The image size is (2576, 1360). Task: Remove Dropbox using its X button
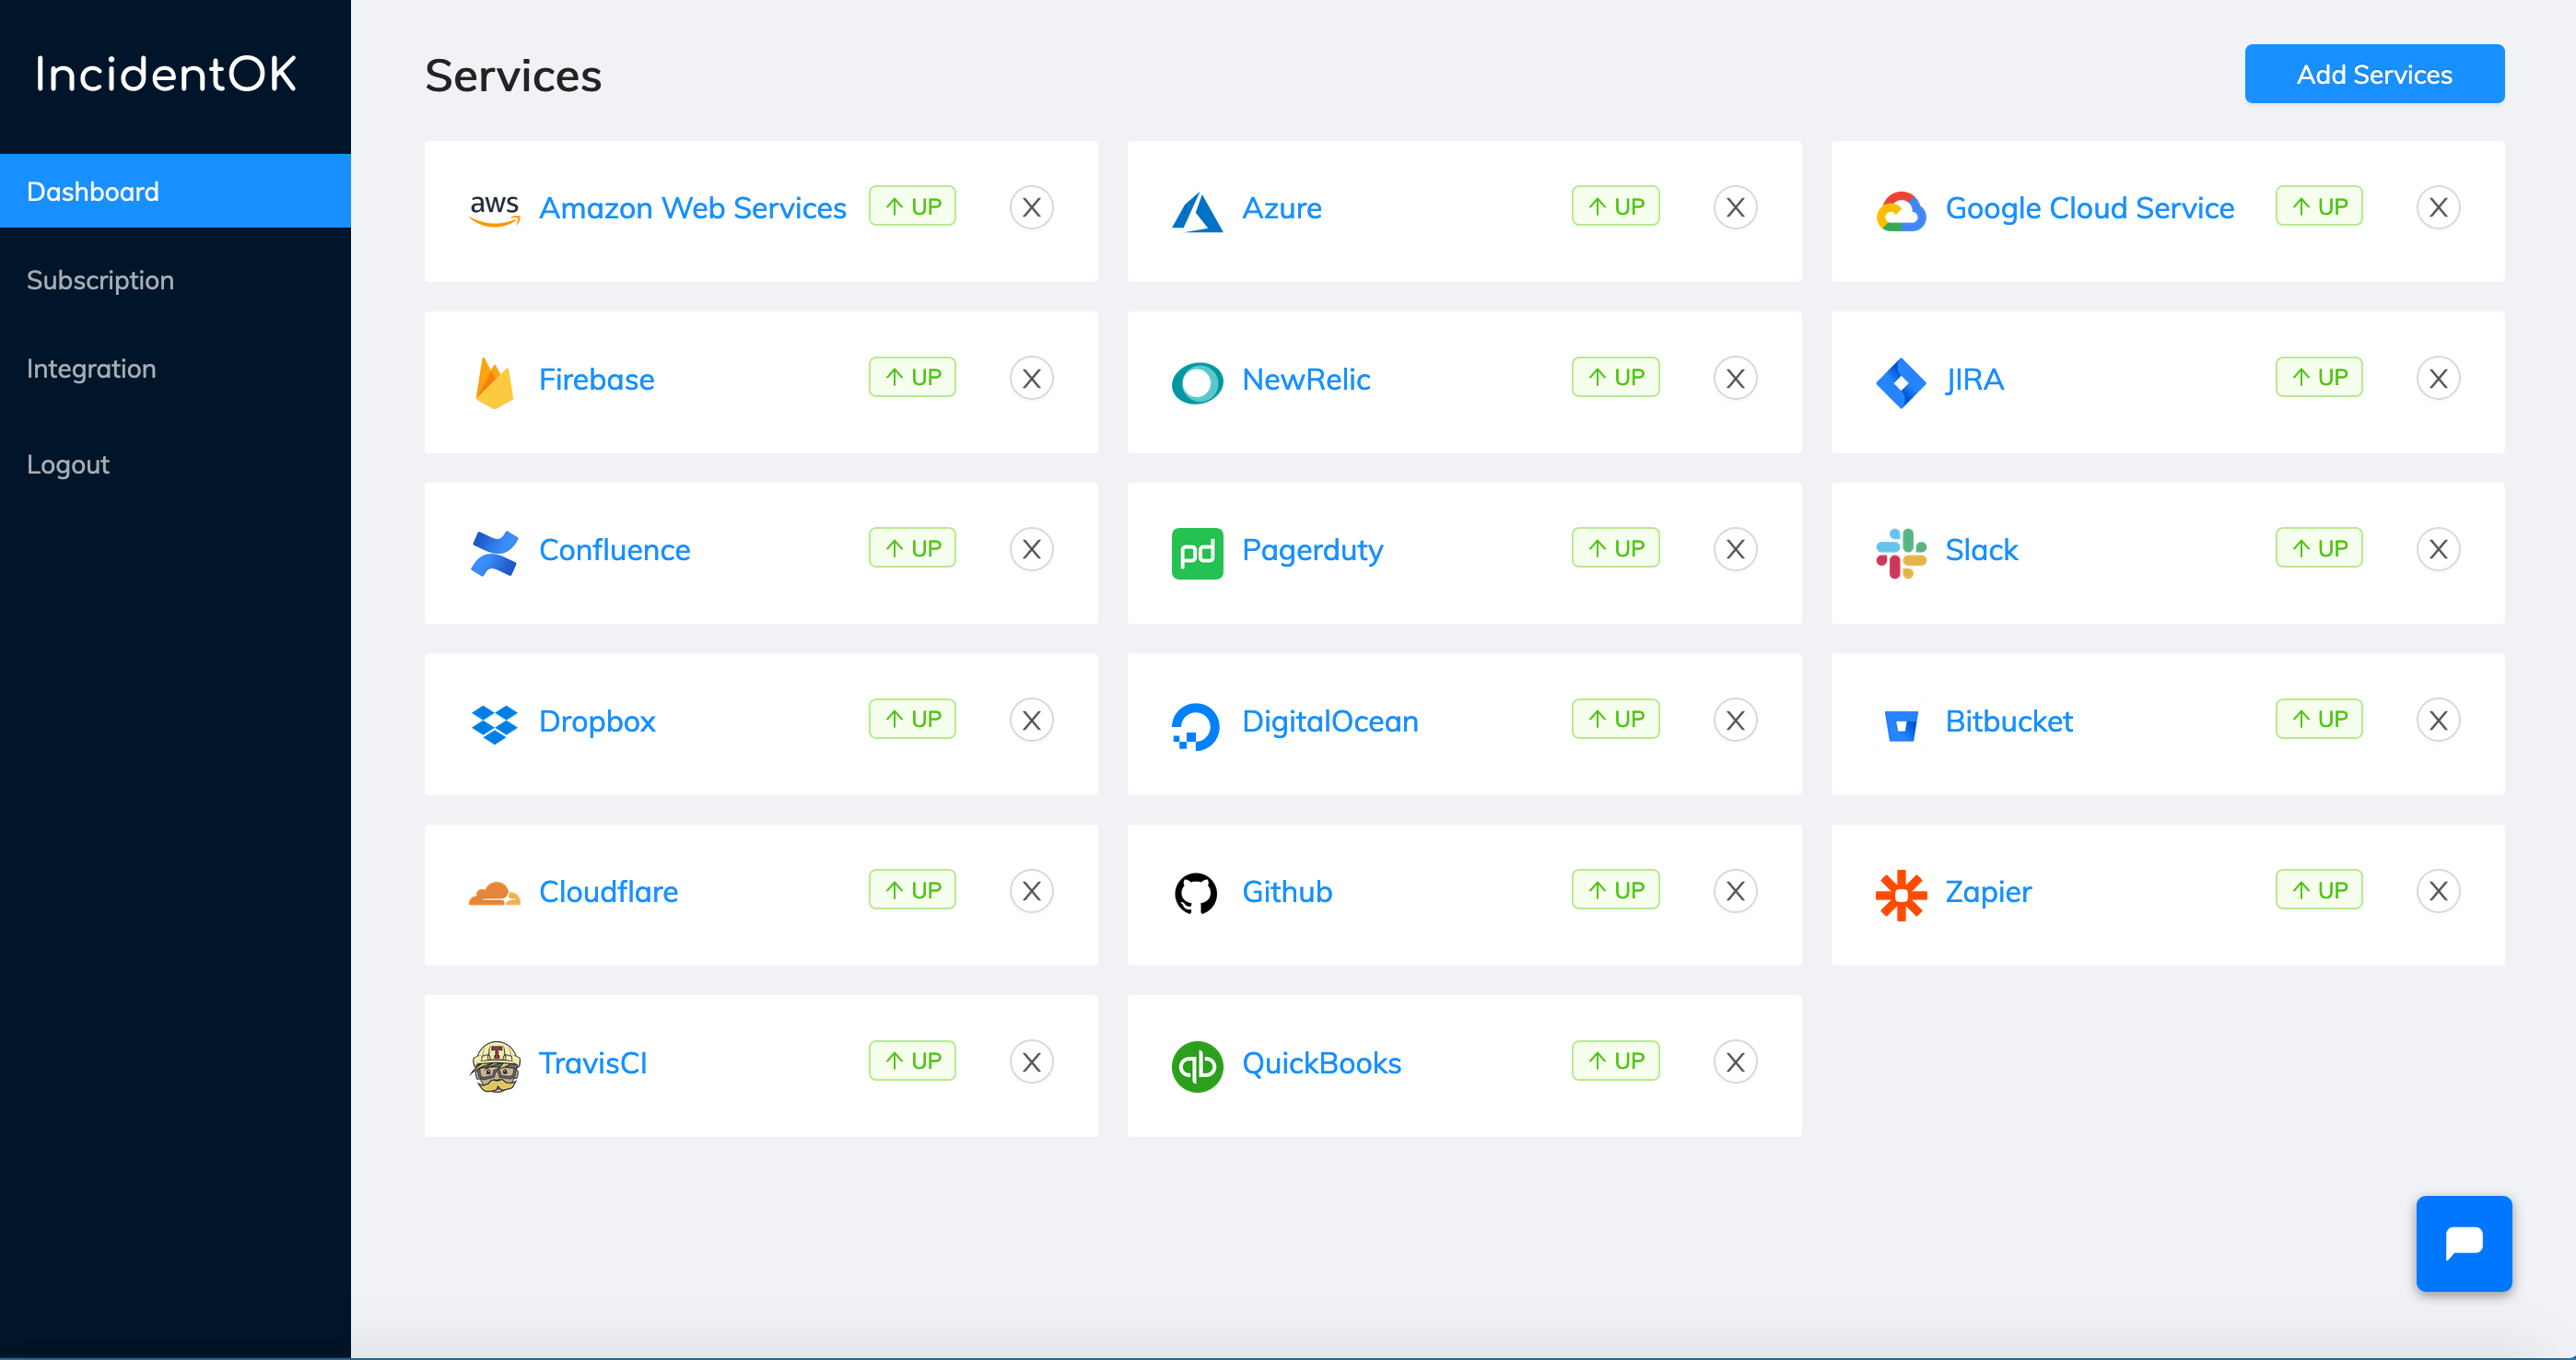tap(1031, 720)
